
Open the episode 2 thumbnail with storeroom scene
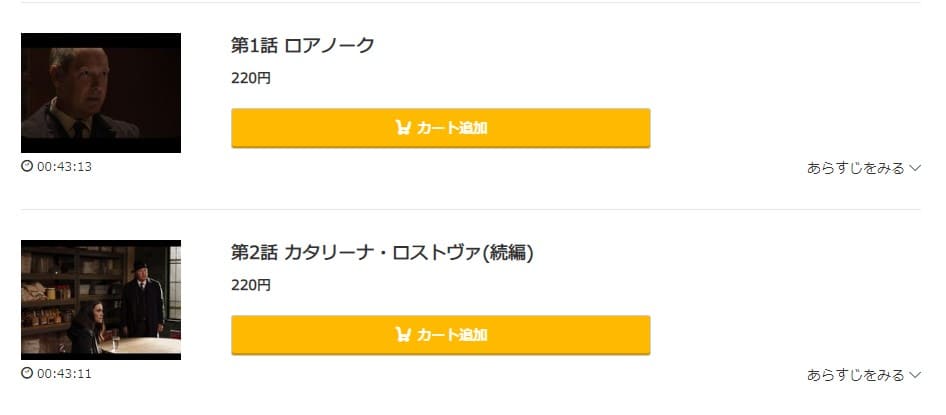pyautogui.click(x=101, y=300)
